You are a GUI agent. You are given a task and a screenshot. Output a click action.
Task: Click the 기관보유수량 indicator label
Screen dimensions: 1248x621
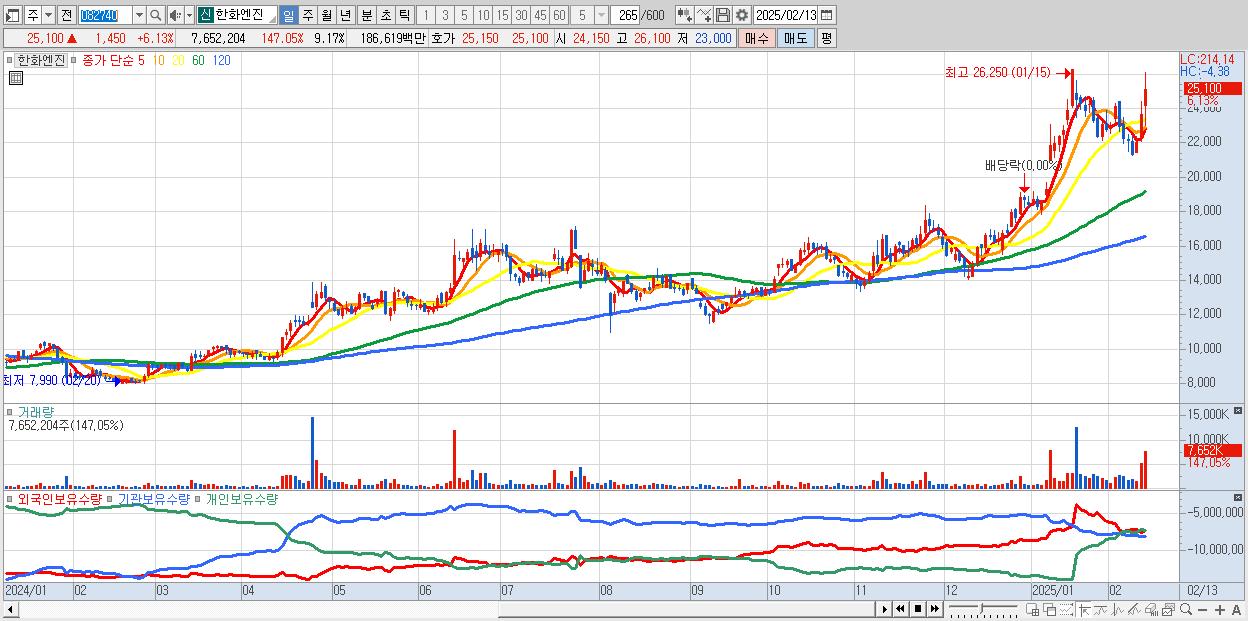coord(153,498)
